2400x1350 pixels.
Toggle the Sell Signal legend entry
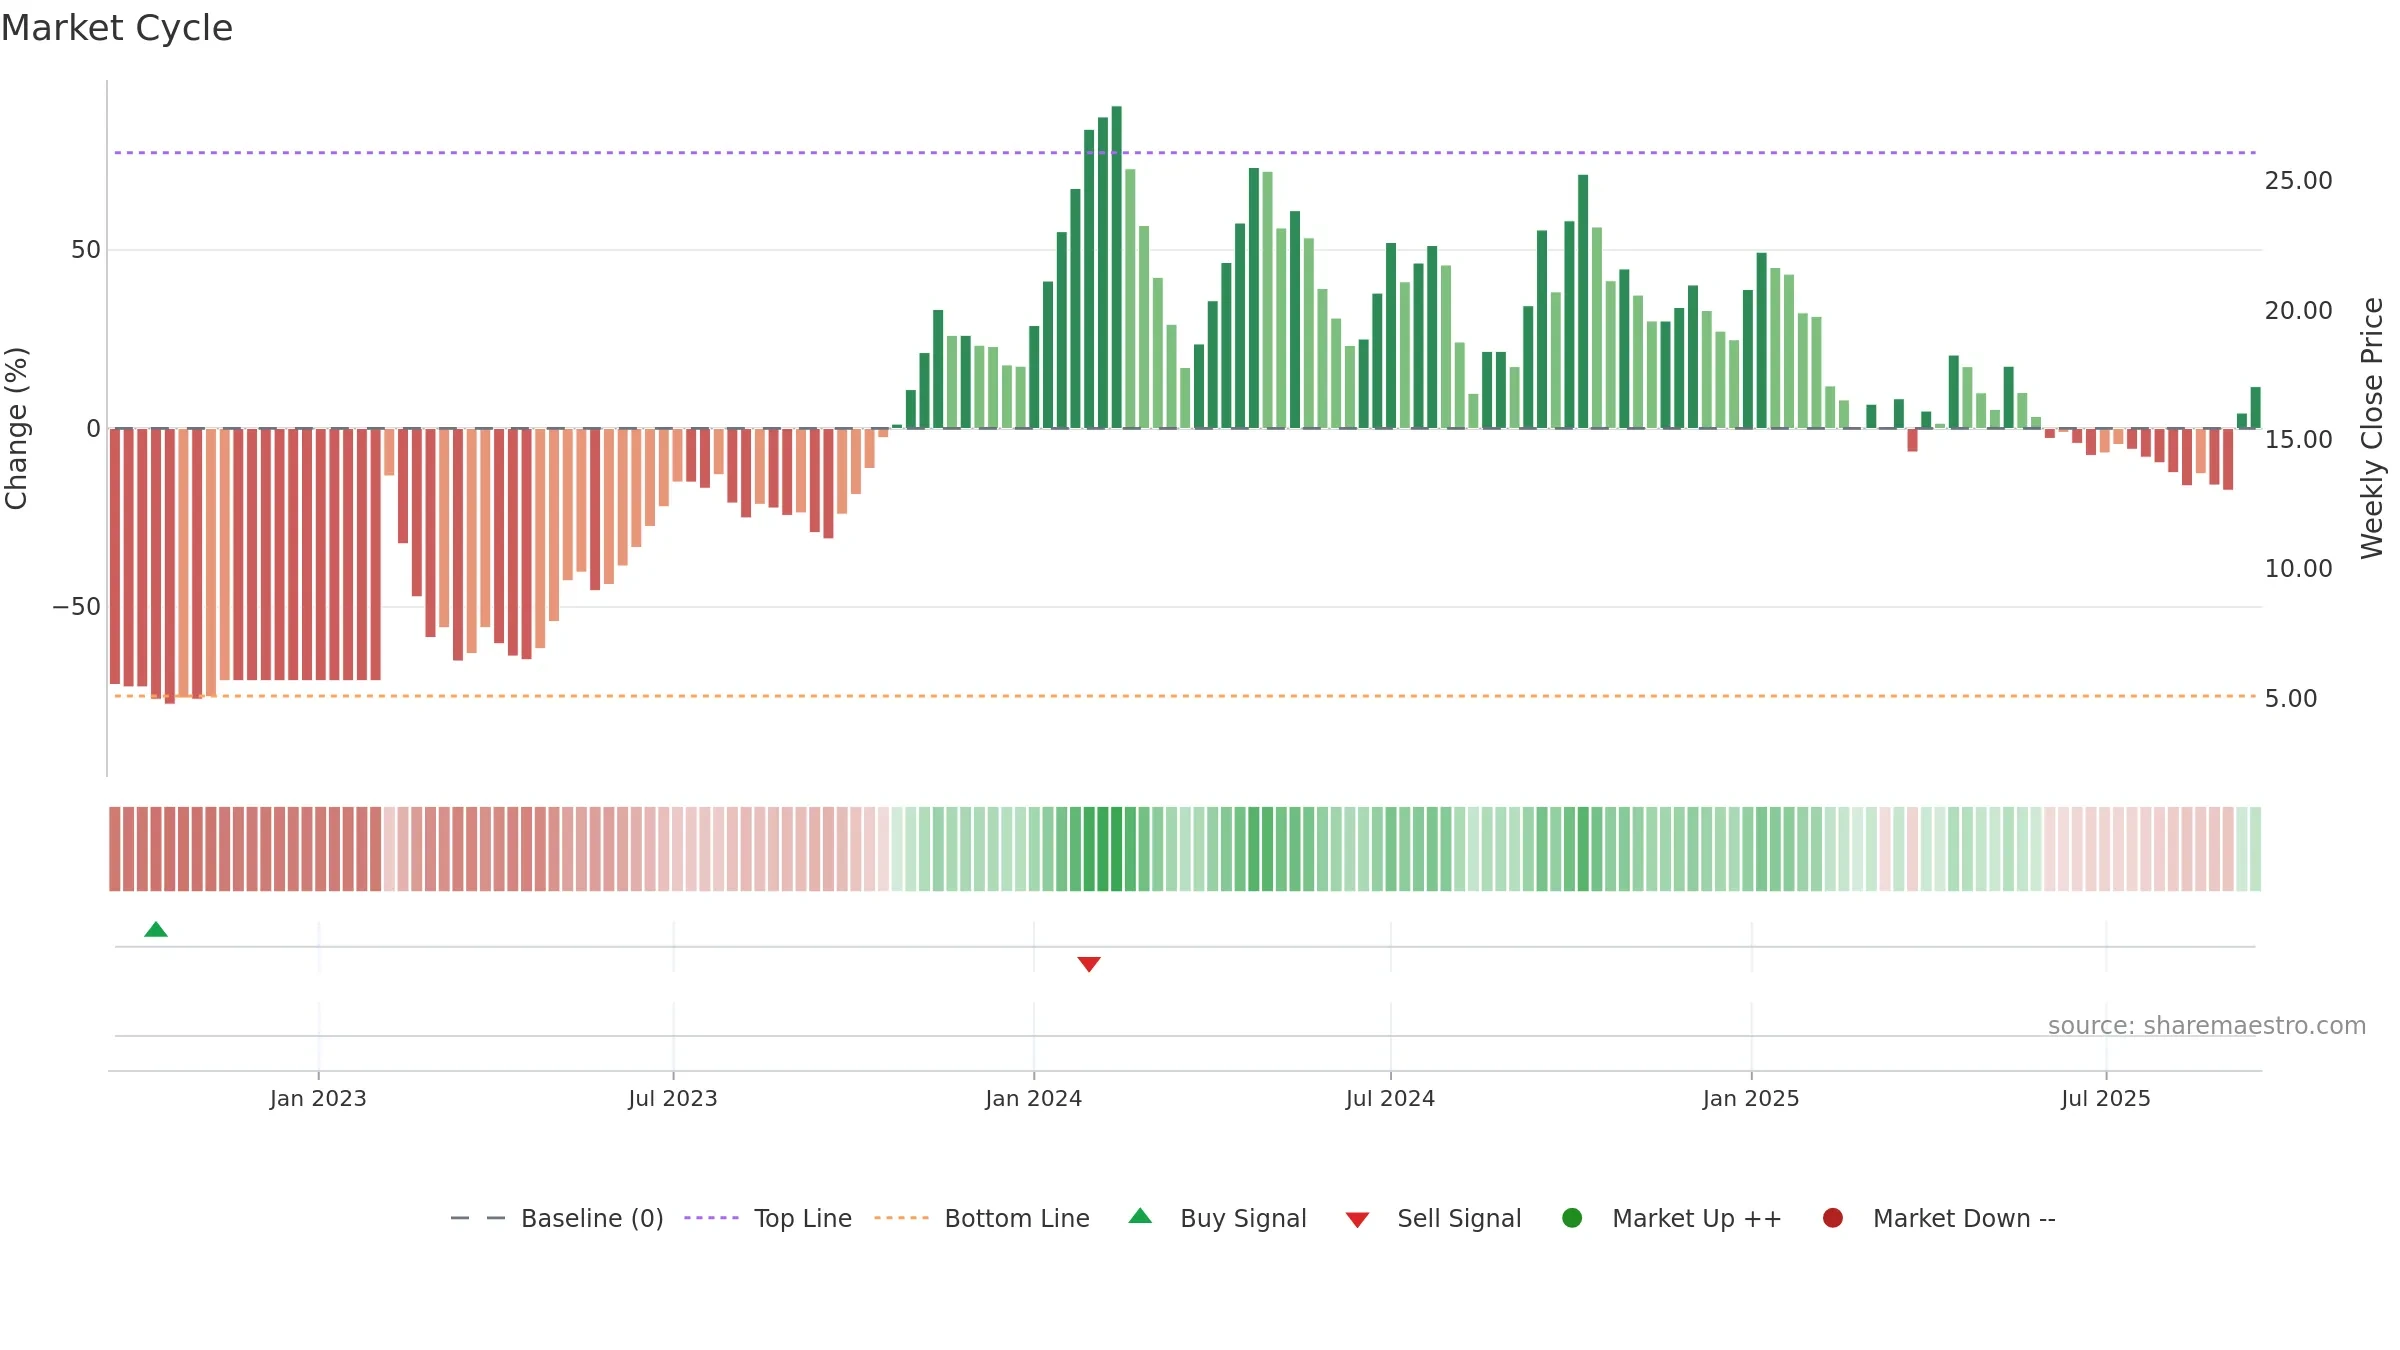point(1433,1218)
